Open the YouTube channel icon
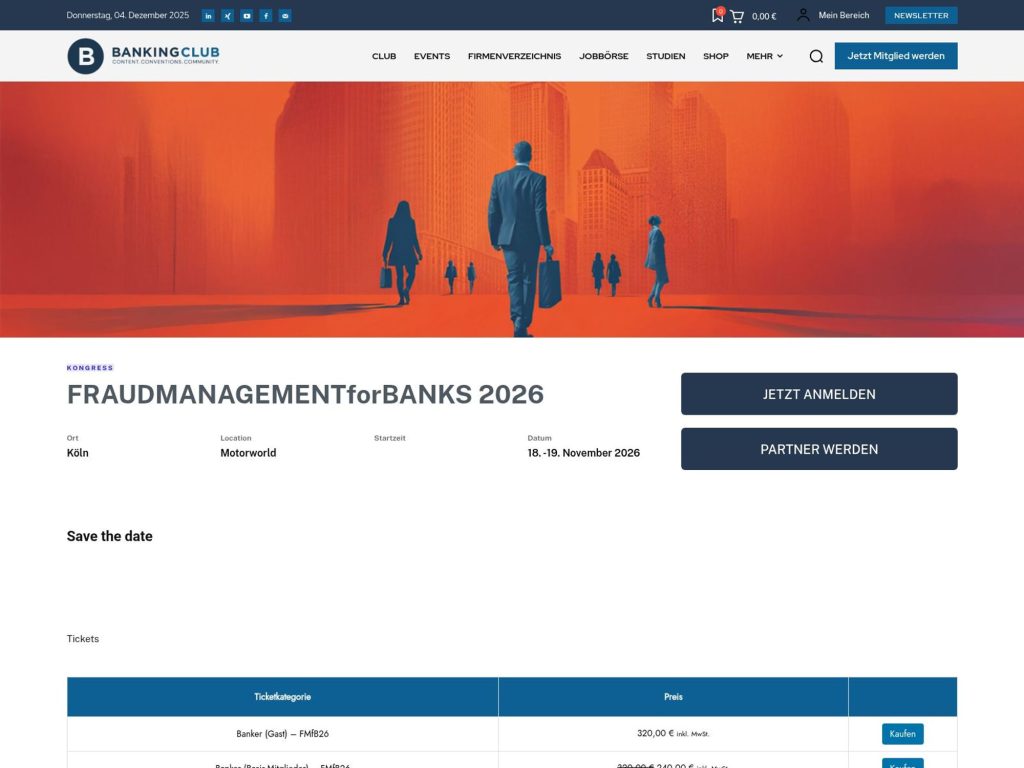This screenshot has height=768, width=1024. [x=246, y=15]
